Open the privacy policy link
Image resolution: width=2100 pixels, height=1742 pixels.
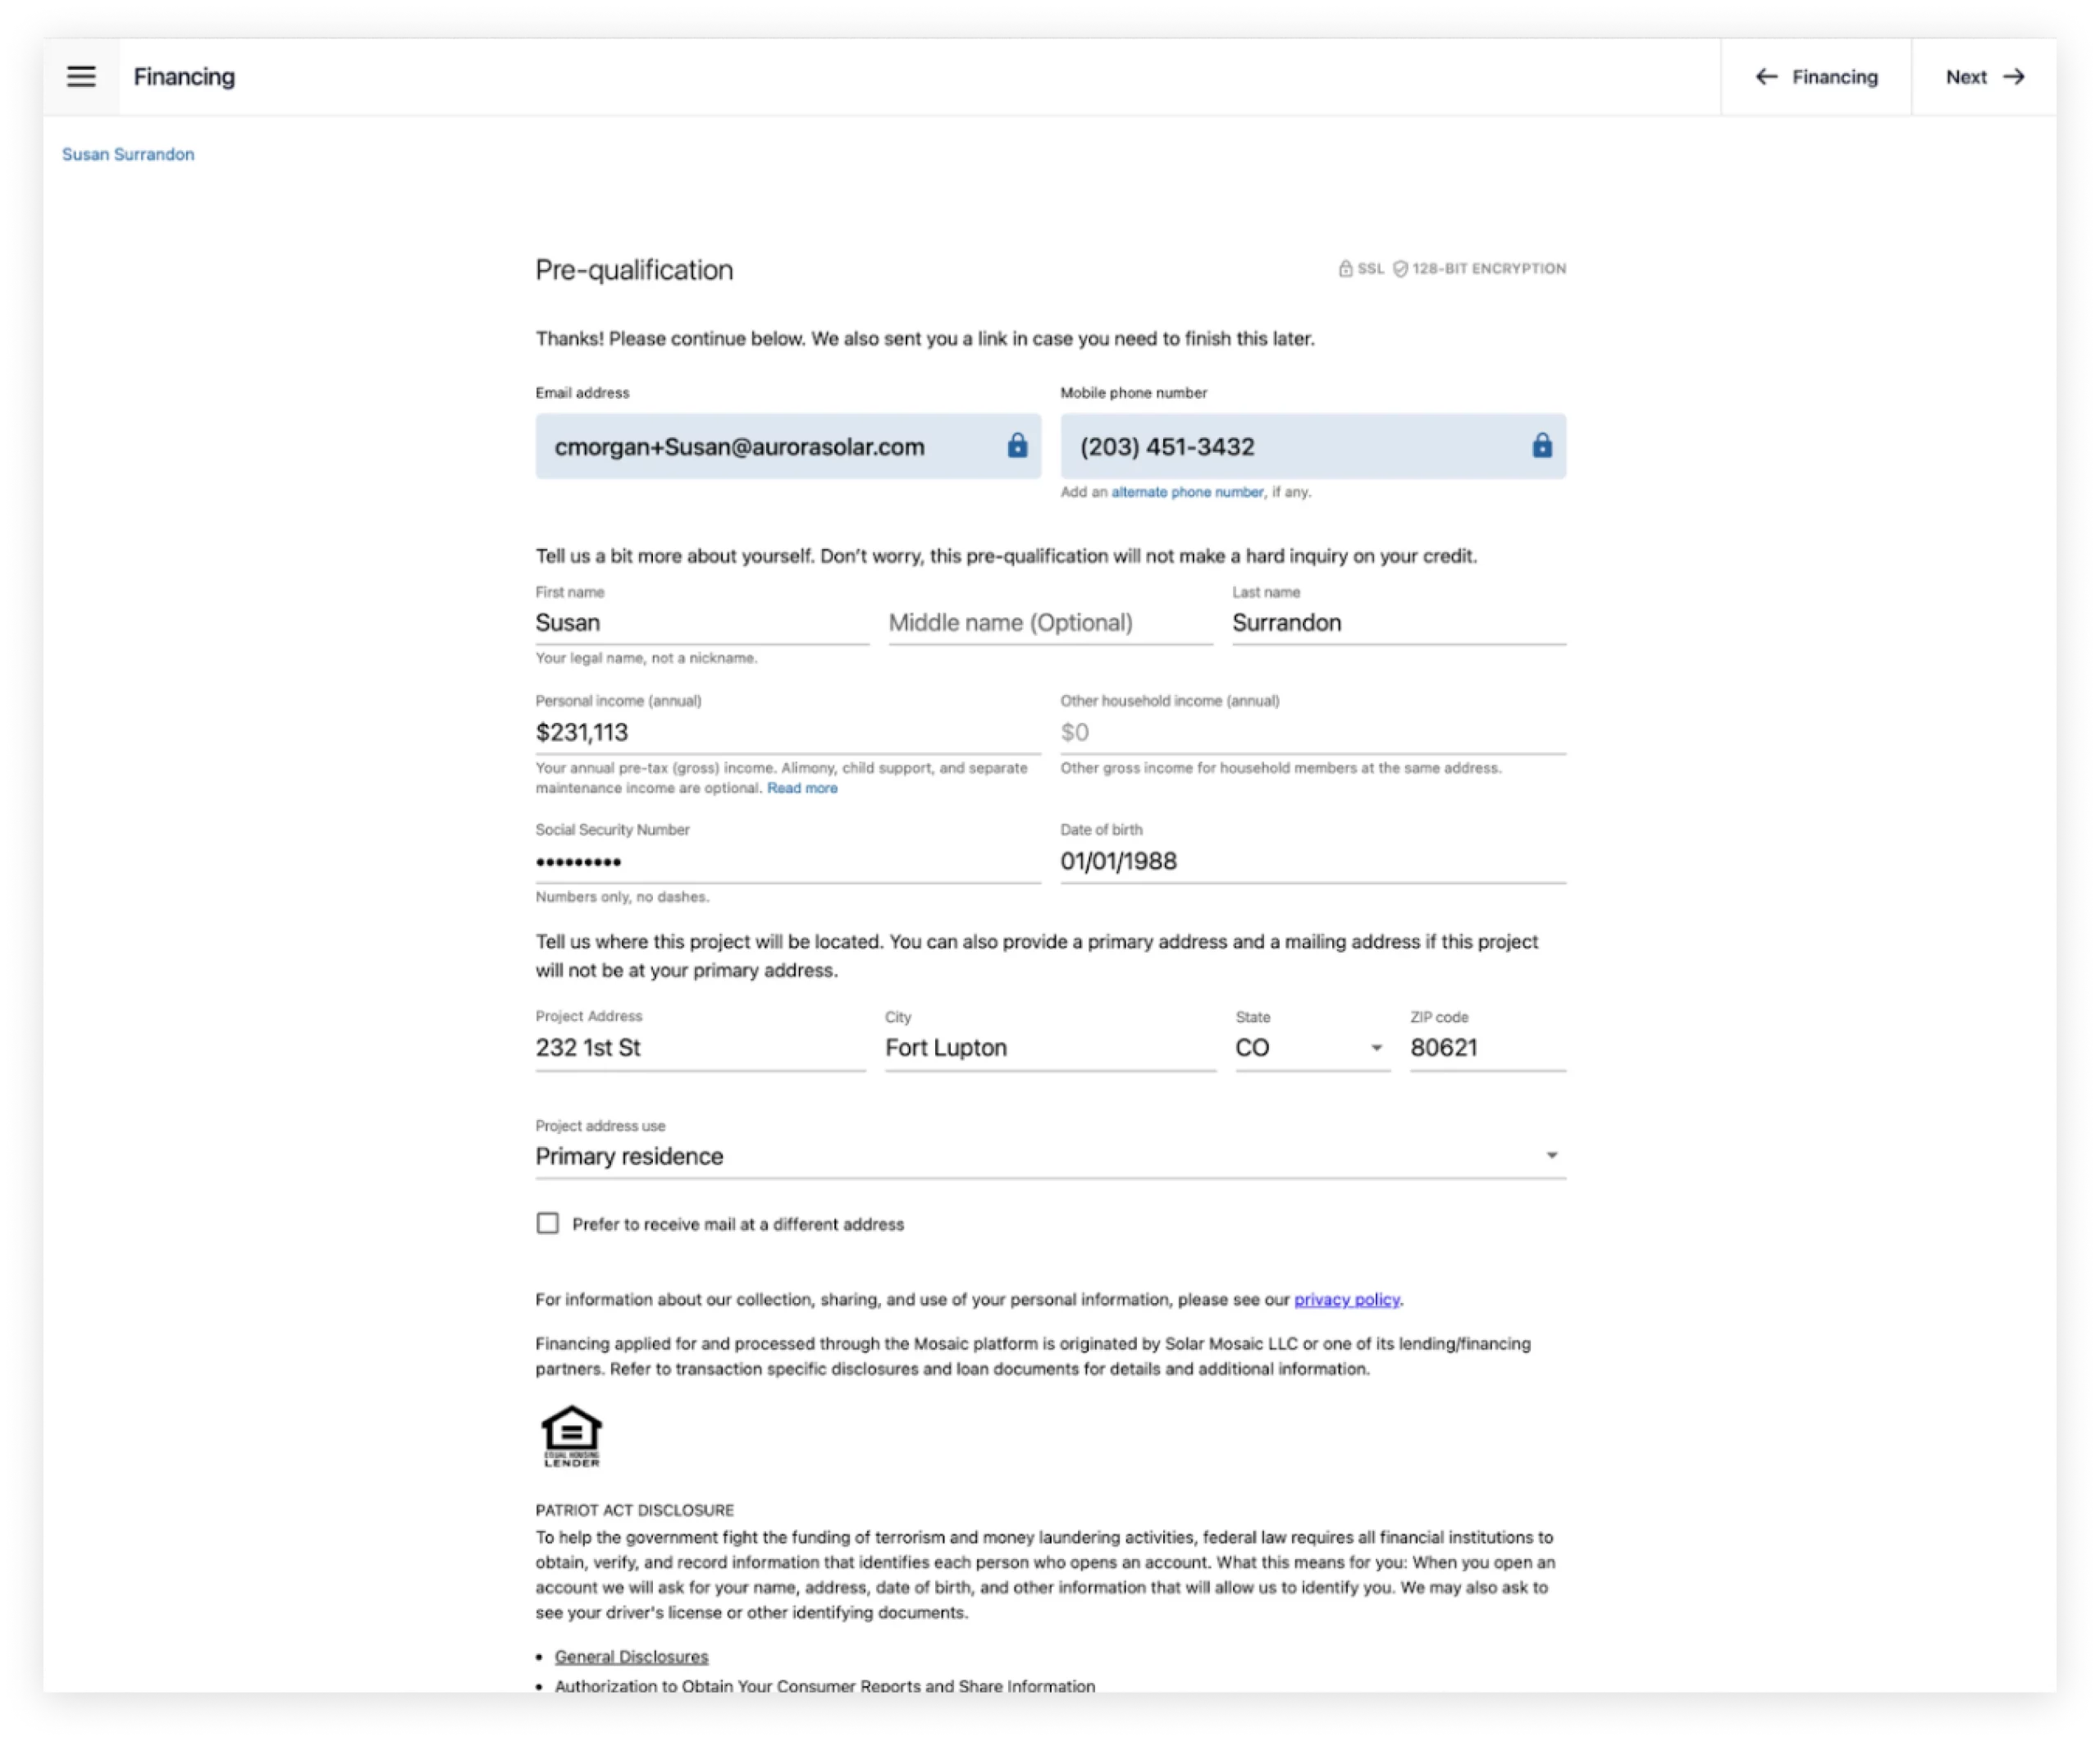(1346, 1299)
